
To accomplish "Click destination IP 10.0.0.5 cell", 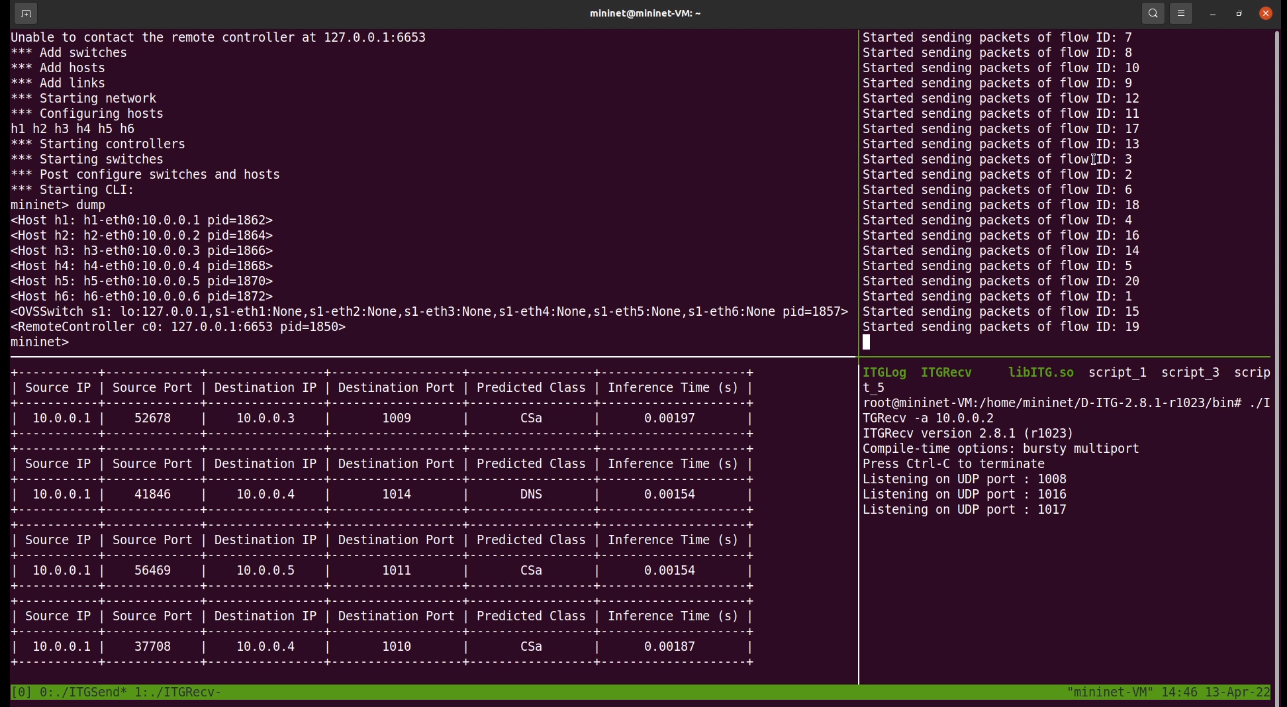I will pos(265,570).
